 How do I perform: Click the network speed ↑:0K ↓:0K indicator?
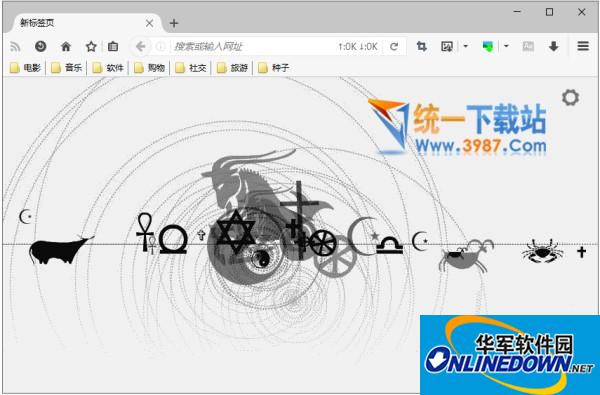[x=358, y=47]
